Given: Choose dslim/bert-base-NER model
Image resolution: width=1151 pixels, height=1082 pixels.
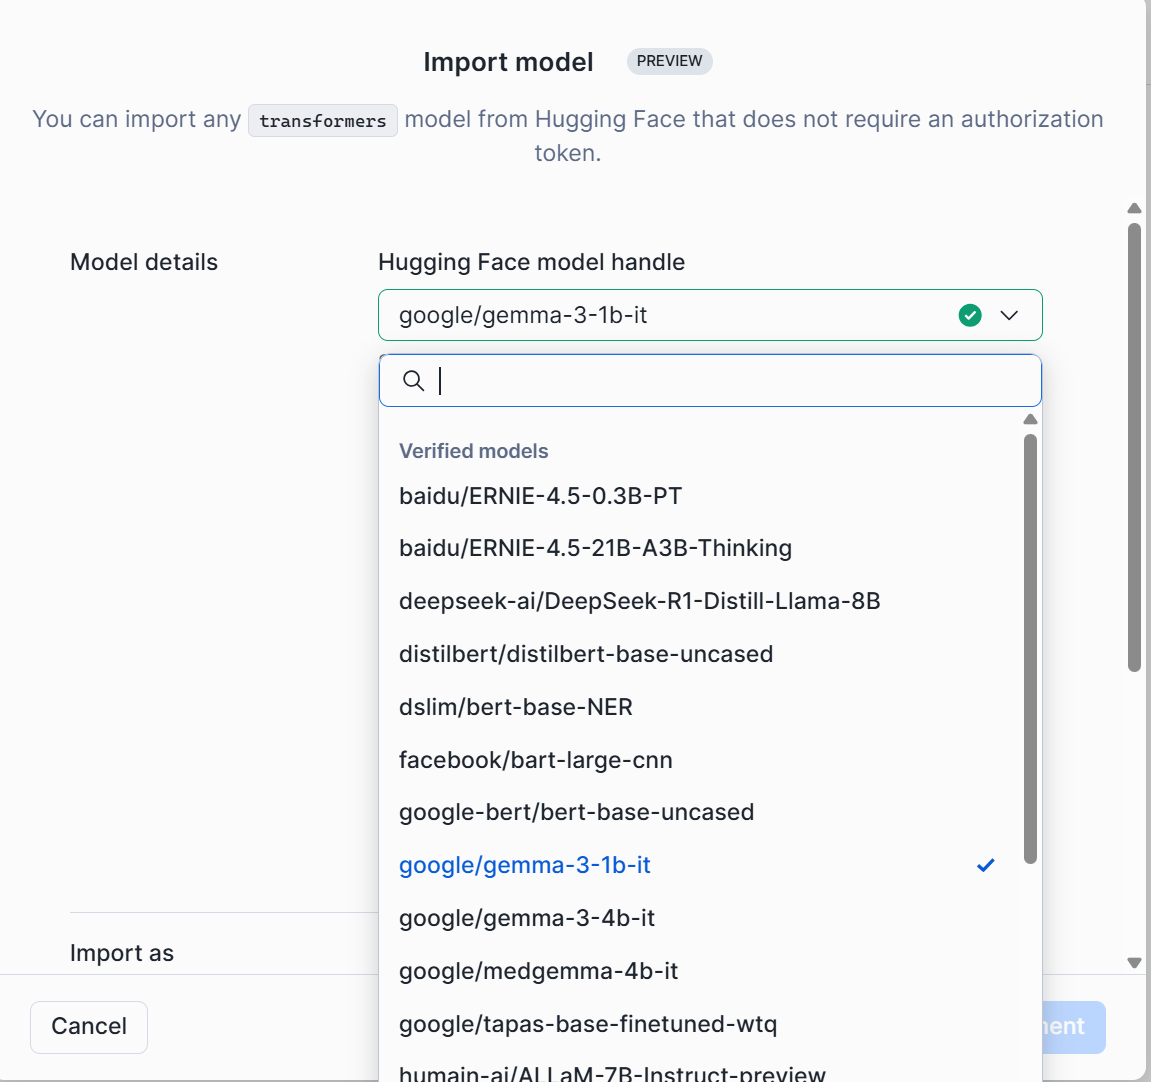Looking at the screenshot, I should [x=516, y=707].
